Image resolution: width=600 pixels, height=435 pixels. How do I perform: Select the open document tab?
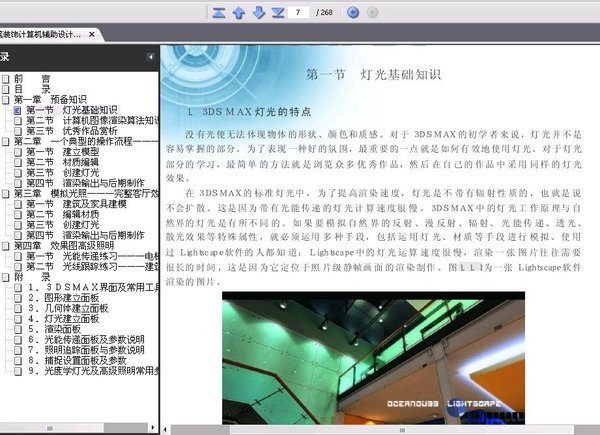tap(50, 34)
